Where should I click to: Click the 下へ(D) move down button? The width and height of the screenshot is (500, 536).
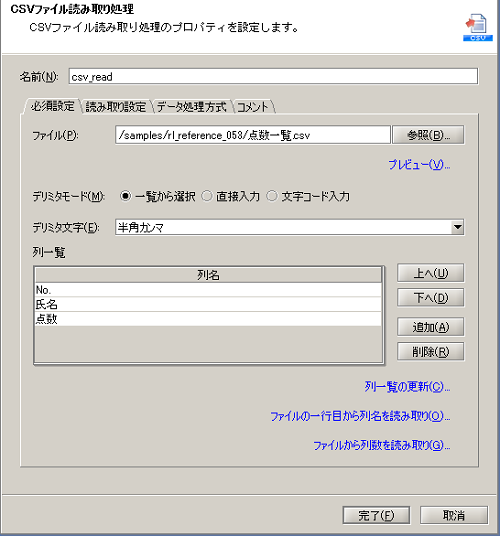[431, 298]
